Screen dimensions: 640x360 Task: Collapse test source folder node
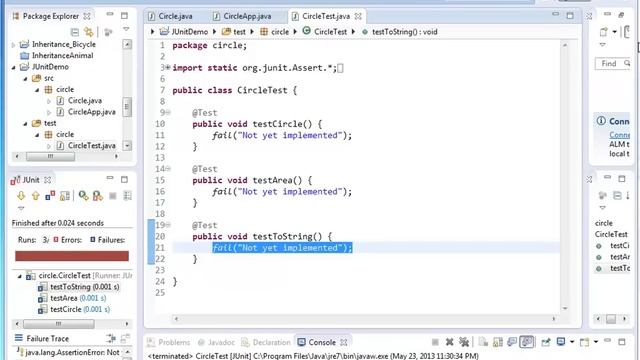(25, 123)
